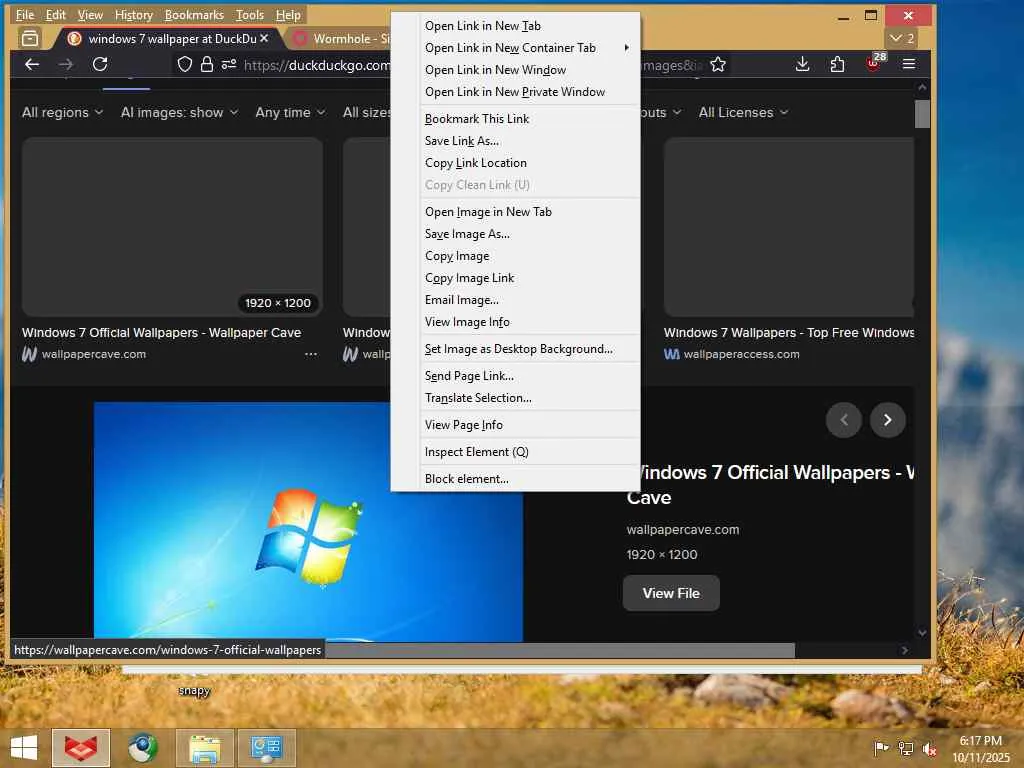Bookmark this page with the star icon
1024x768 pixels.
pos(718,64)
